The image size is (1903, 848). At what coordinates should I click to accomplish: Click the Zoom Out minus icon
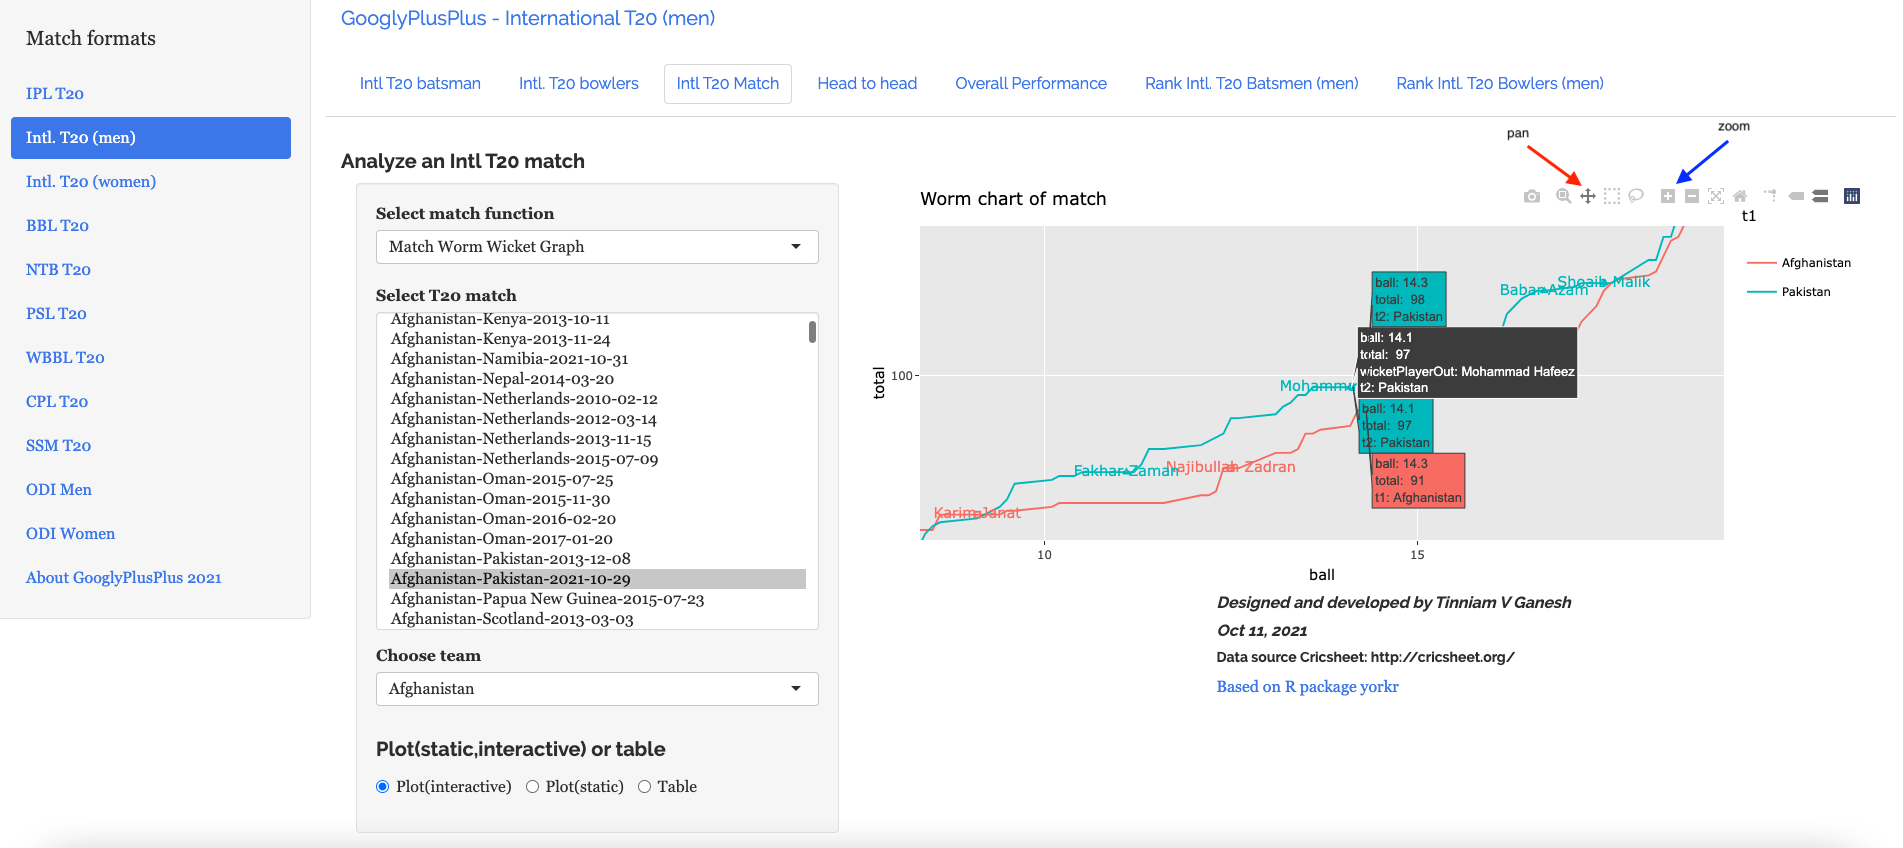(x=1692, y=197)
